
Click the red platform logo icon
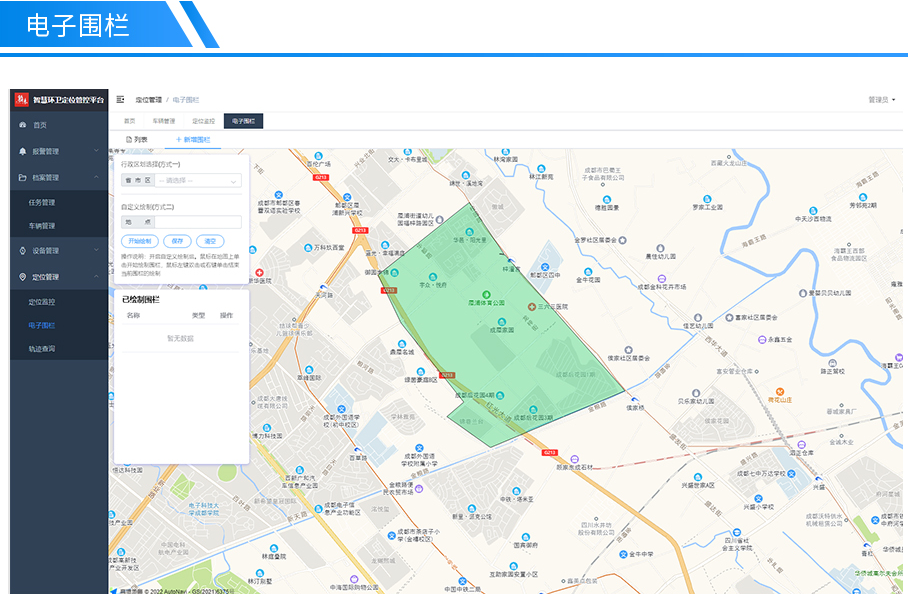coord(21,99)
